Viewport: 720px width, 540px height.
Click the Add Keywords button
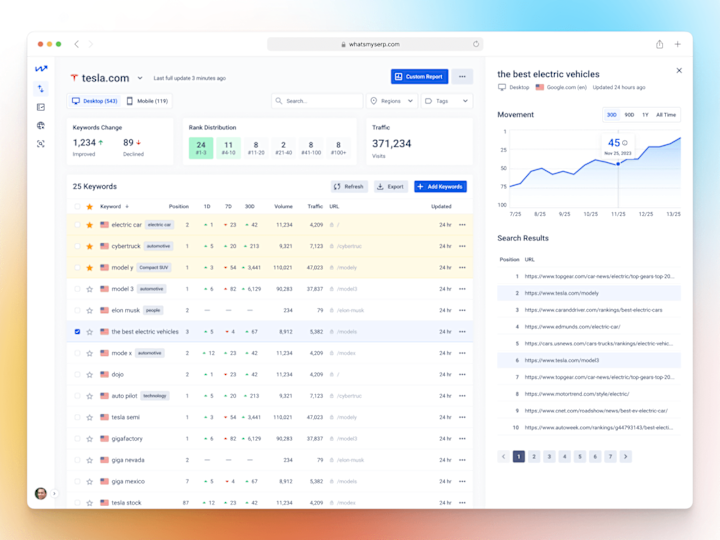click(440, 186)
